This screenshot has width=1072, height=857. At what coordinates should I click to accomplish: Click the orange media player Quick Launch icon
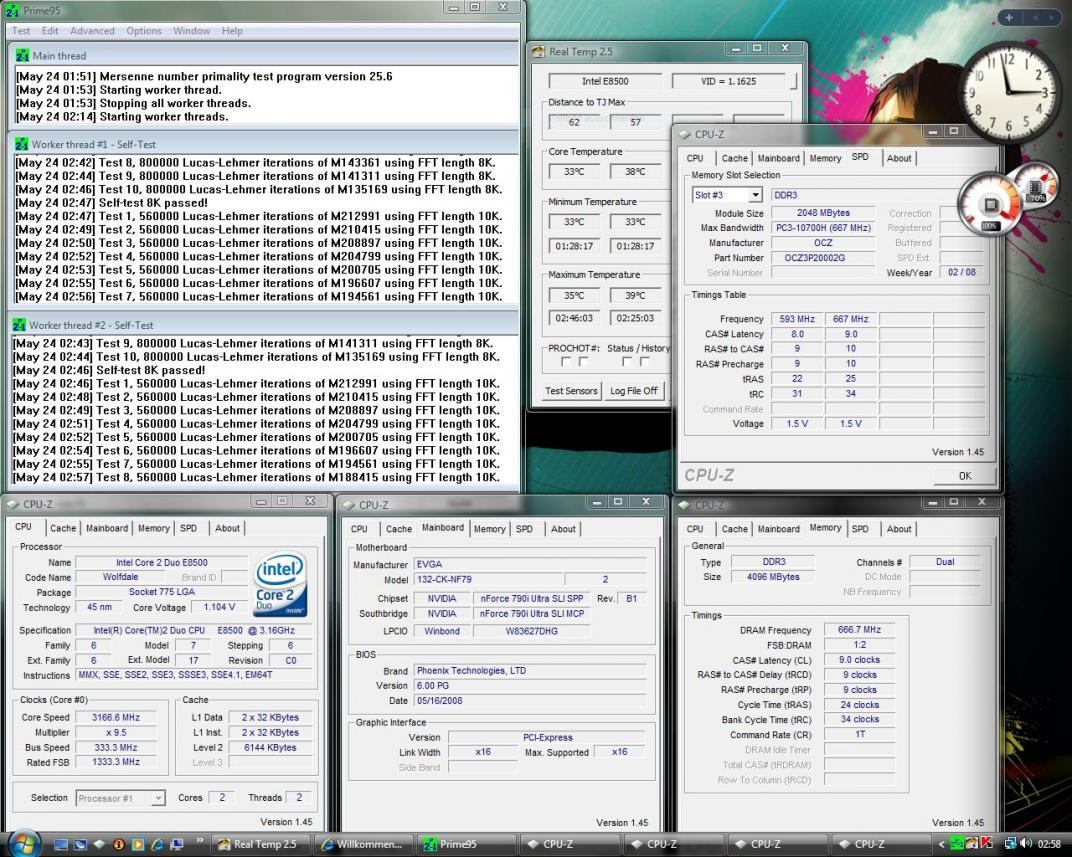[x=138, y=845]
